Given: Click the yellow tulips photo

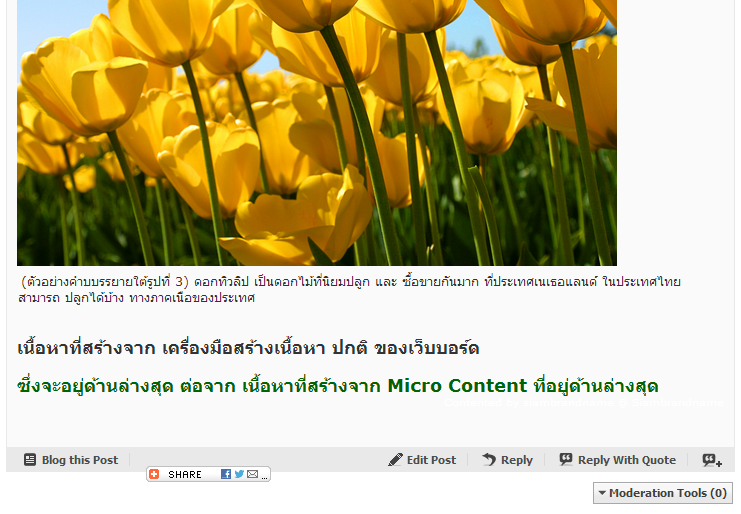Looking at the screenshot, I should pyautogui.click(x=316, y=130).
